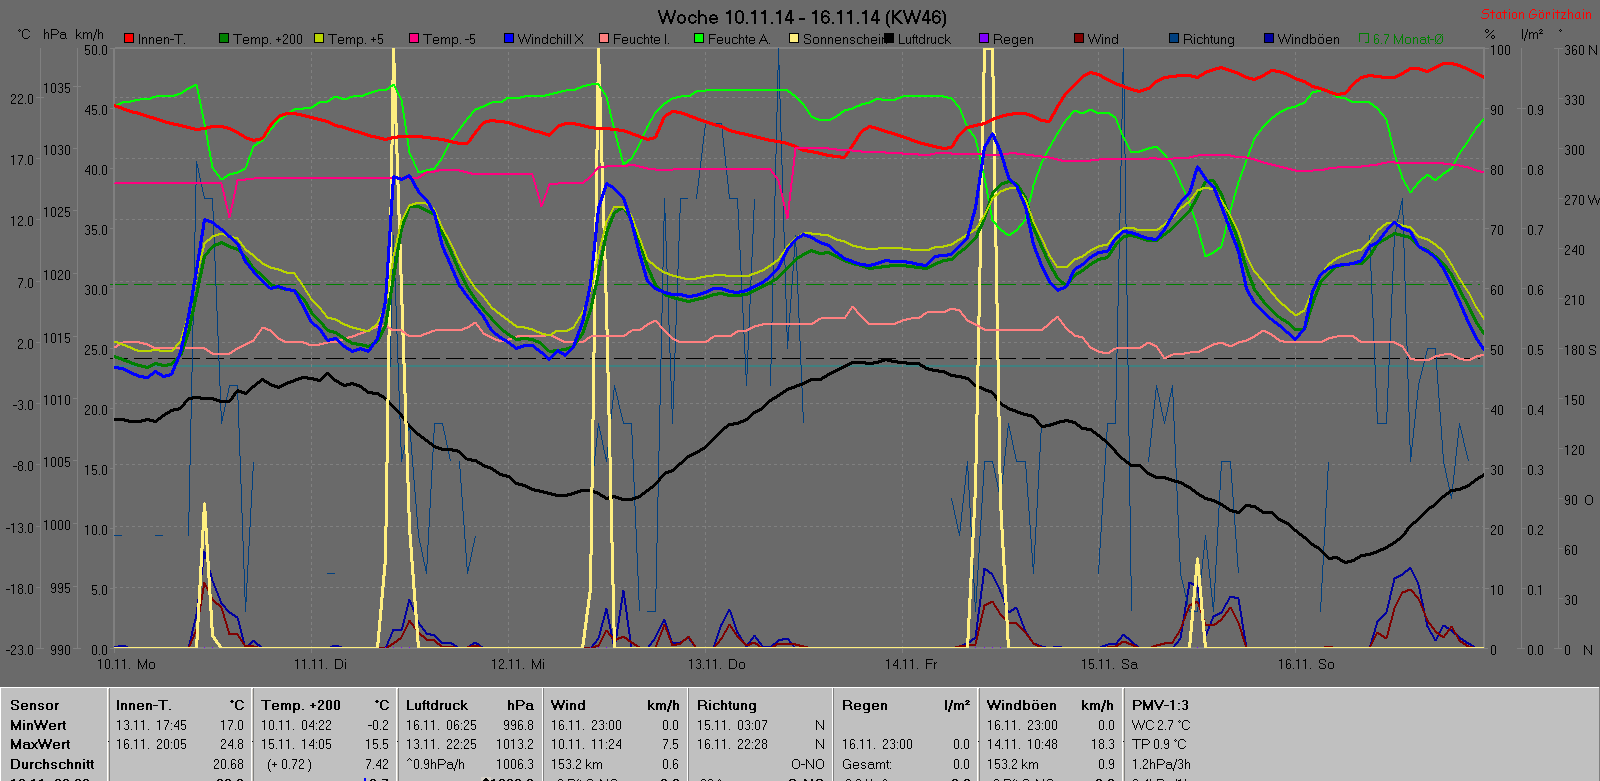Click the steel blue Richtung legend swatch
This screenshot has width=1600, height=781.
click(x=1174, y=39)
